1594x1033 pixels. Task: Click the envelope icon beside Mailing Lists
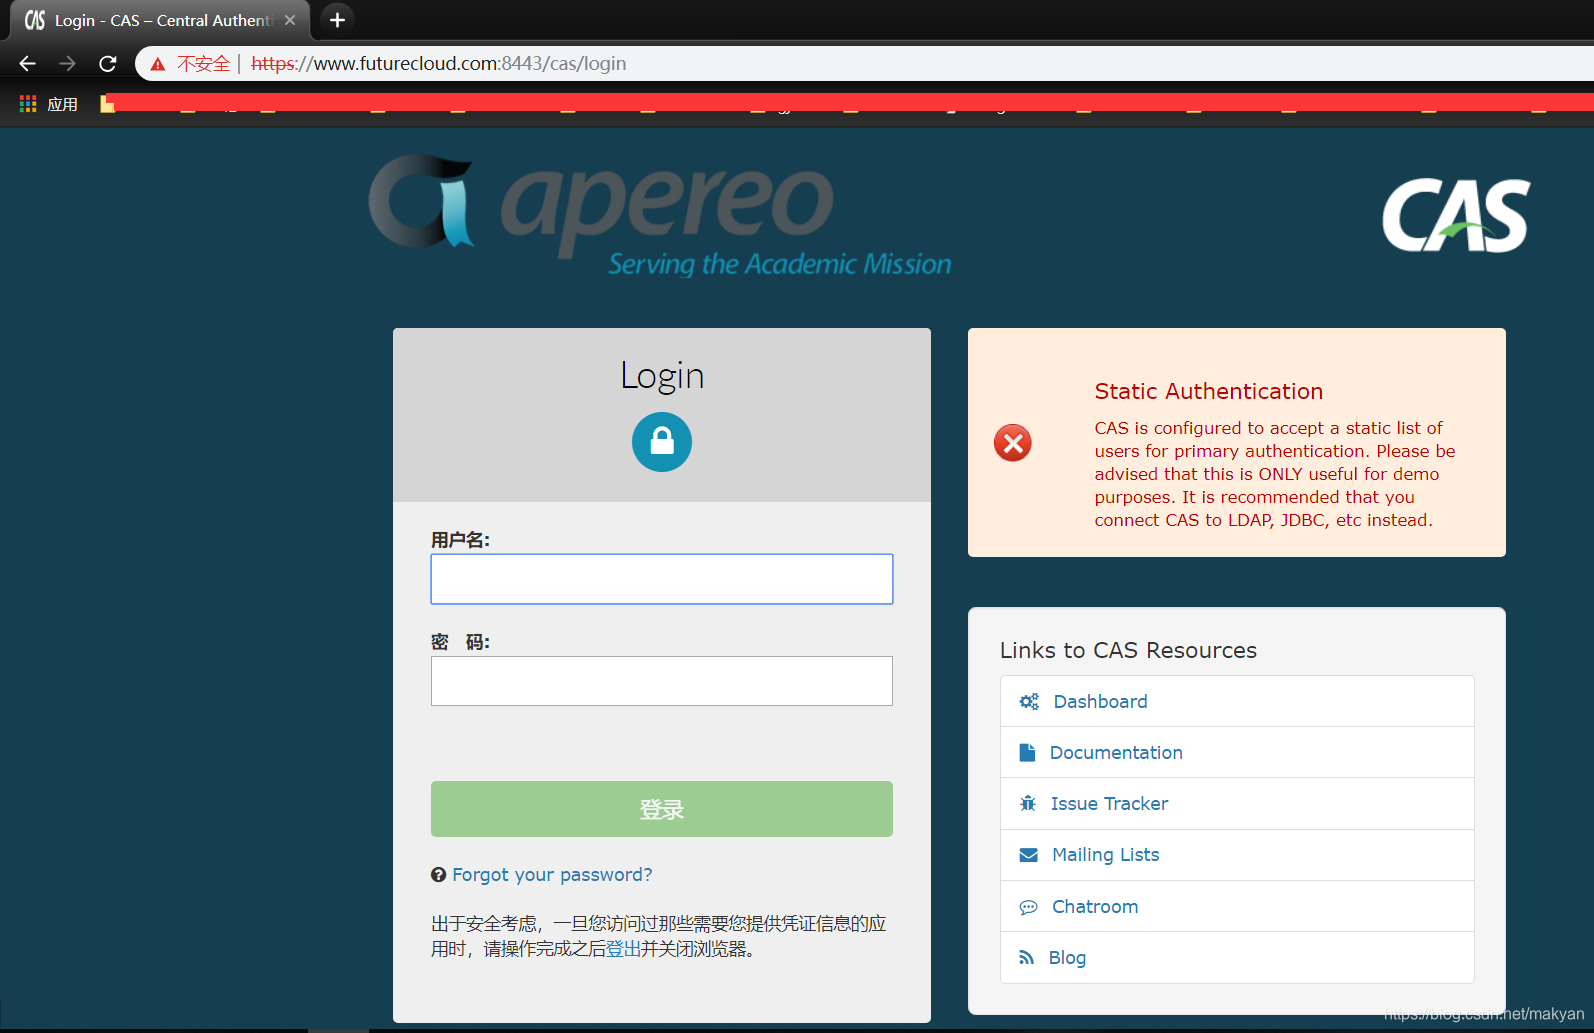(1029, 855)
